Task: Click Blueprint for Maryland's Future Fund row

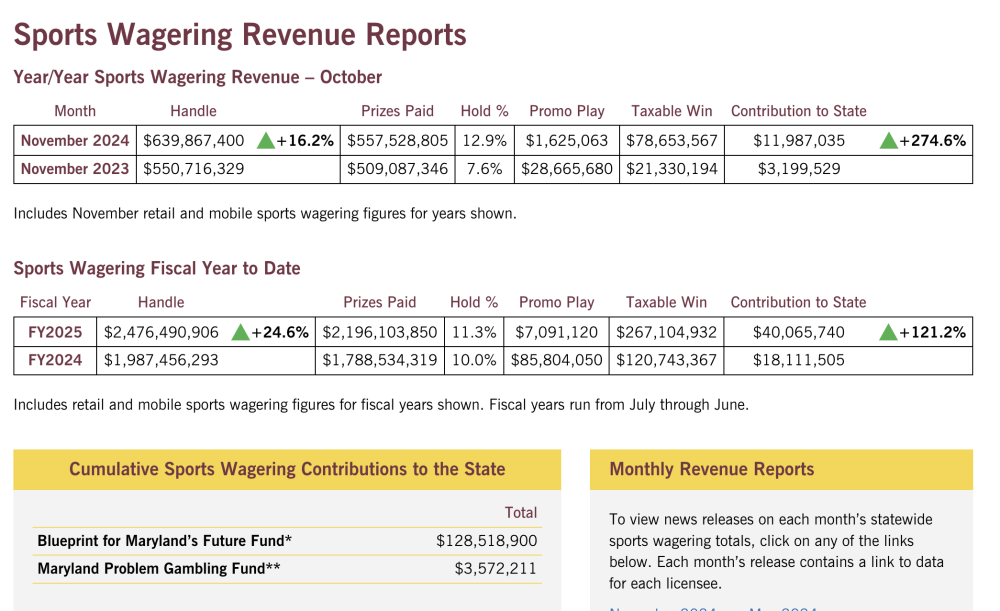Action: click(287, 541)
